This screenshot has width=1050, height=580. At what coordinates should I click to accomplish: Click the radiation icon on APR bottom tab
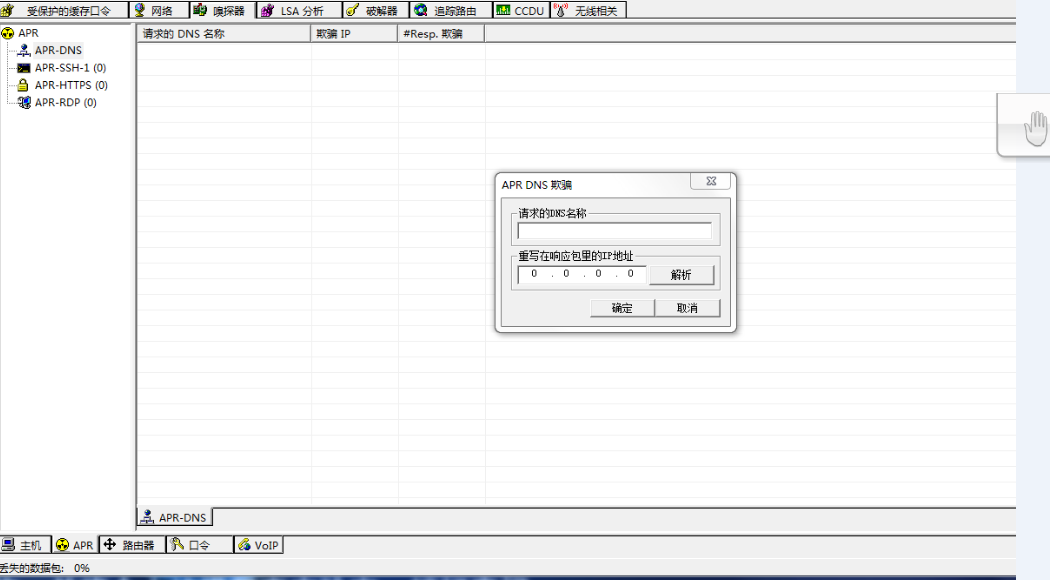click(x=62, y=545)
